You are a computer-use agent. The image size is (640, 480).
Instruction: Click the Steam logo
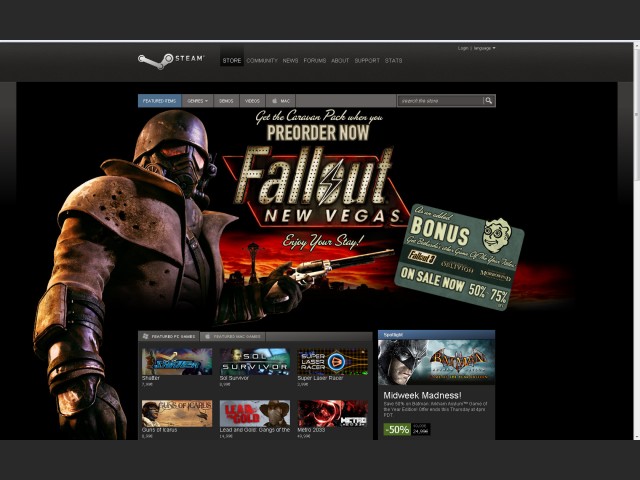171,61
